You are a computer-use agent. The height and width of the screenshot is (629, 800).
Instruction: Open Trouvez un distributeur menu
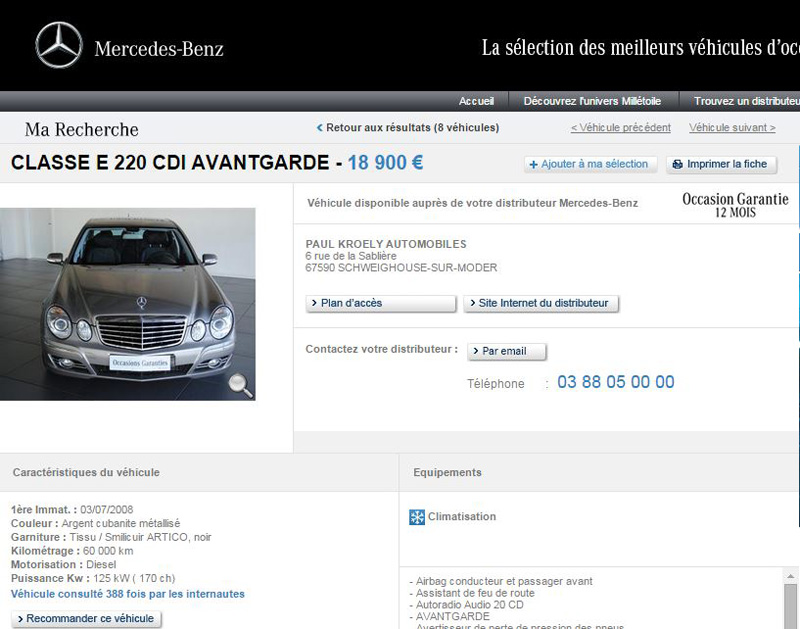tap(746, 101)
